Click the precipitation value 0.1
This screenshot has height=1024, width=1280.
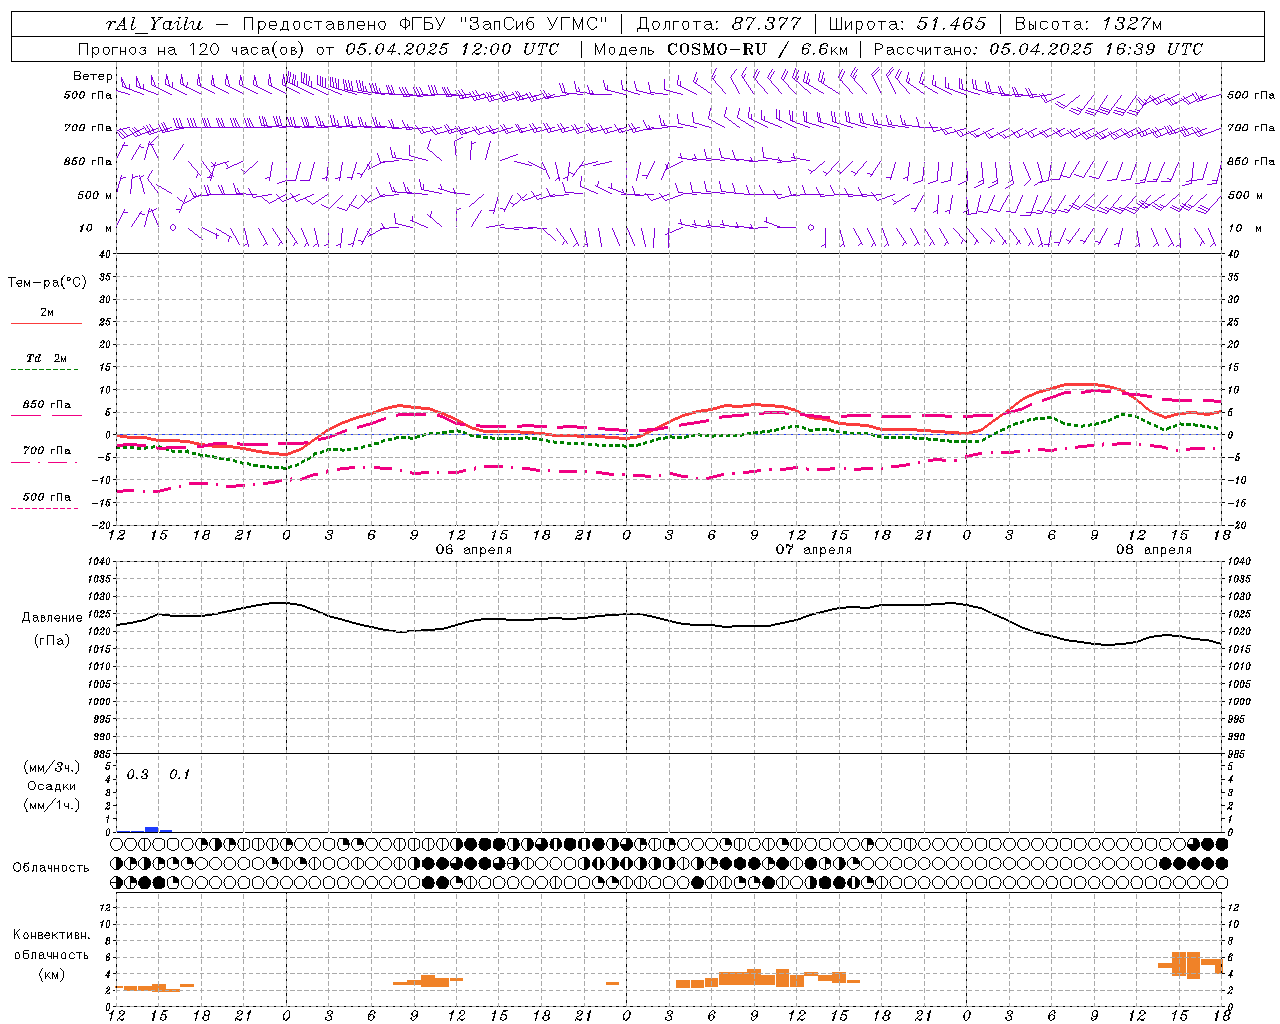click(179, 775)
